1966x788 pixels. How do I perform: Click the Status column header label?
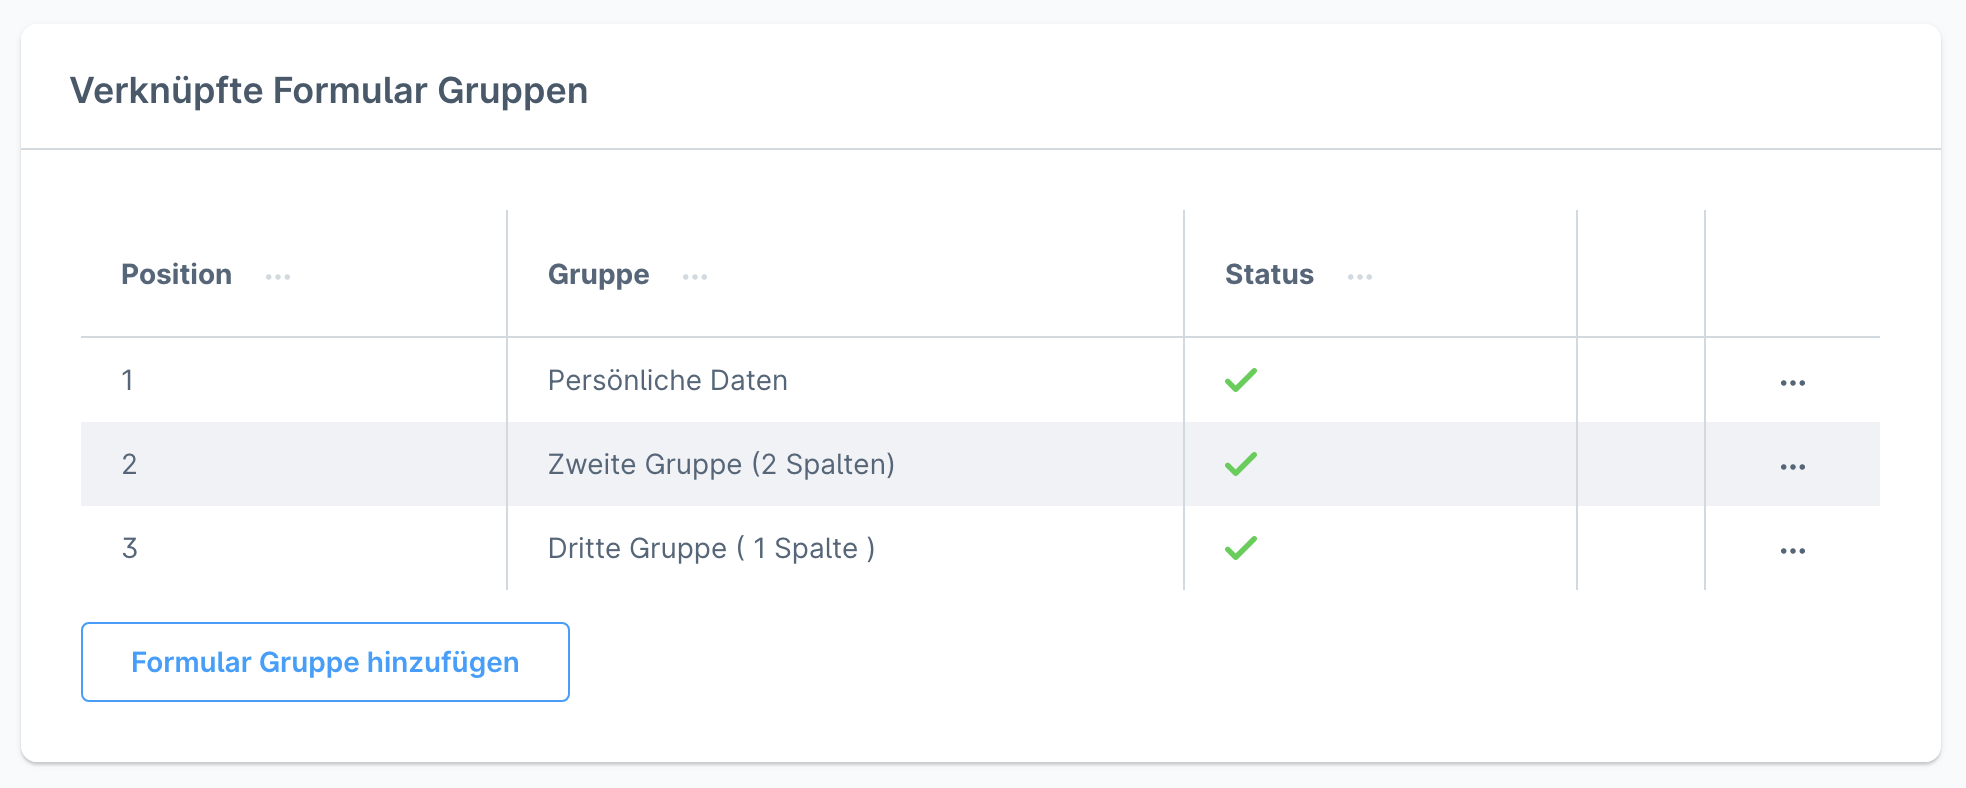(1269, 275)
